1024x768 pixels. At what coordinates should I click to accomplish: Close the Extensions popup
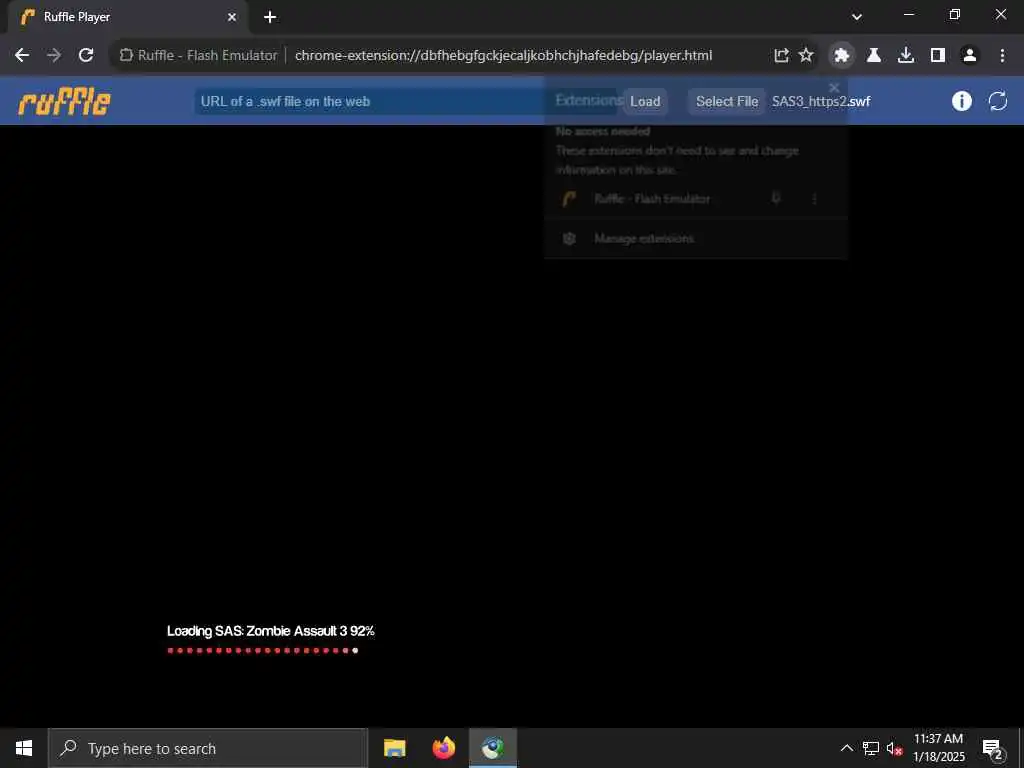click(834, 88)
